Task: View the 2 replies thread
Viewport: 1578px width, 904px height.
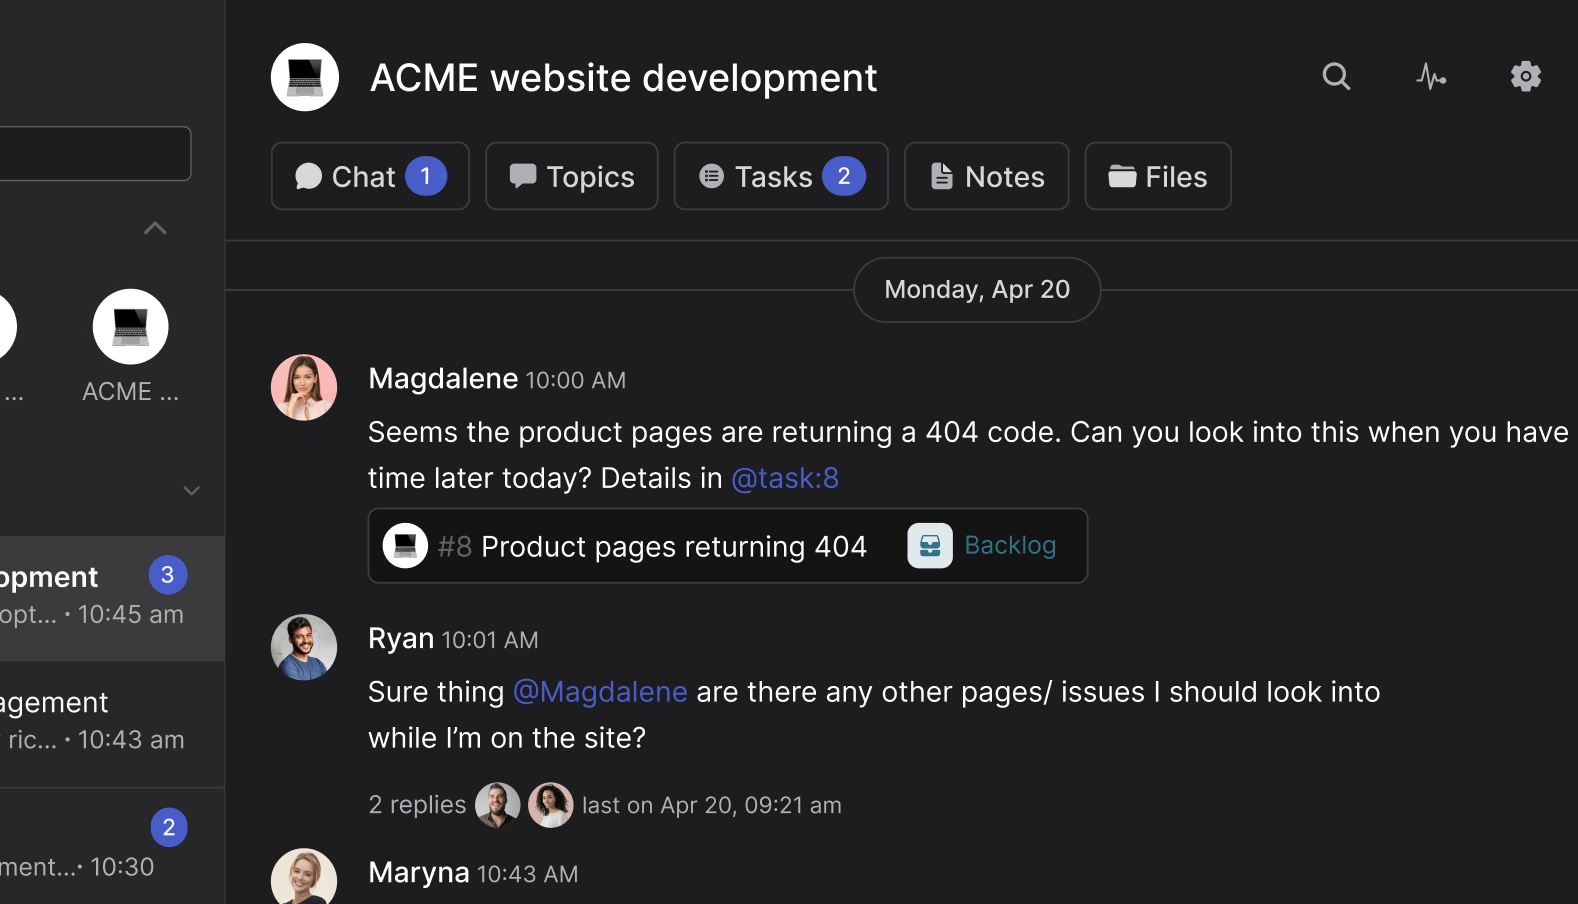Action: coord(417,805)
